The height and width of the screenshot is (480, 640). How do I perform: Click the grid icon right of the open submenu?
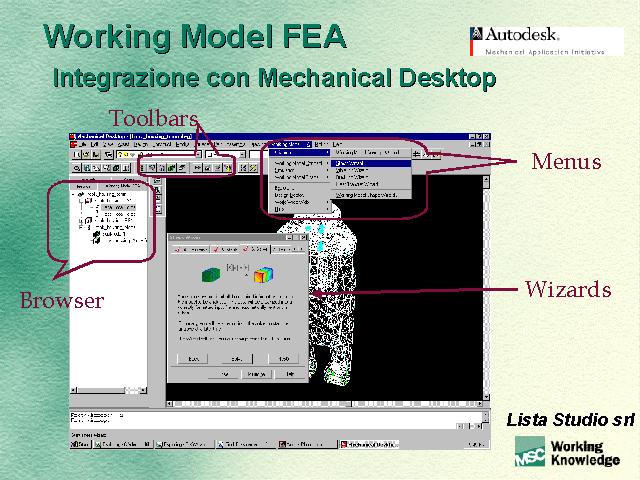pyautogui.click(x=416, y=154)
